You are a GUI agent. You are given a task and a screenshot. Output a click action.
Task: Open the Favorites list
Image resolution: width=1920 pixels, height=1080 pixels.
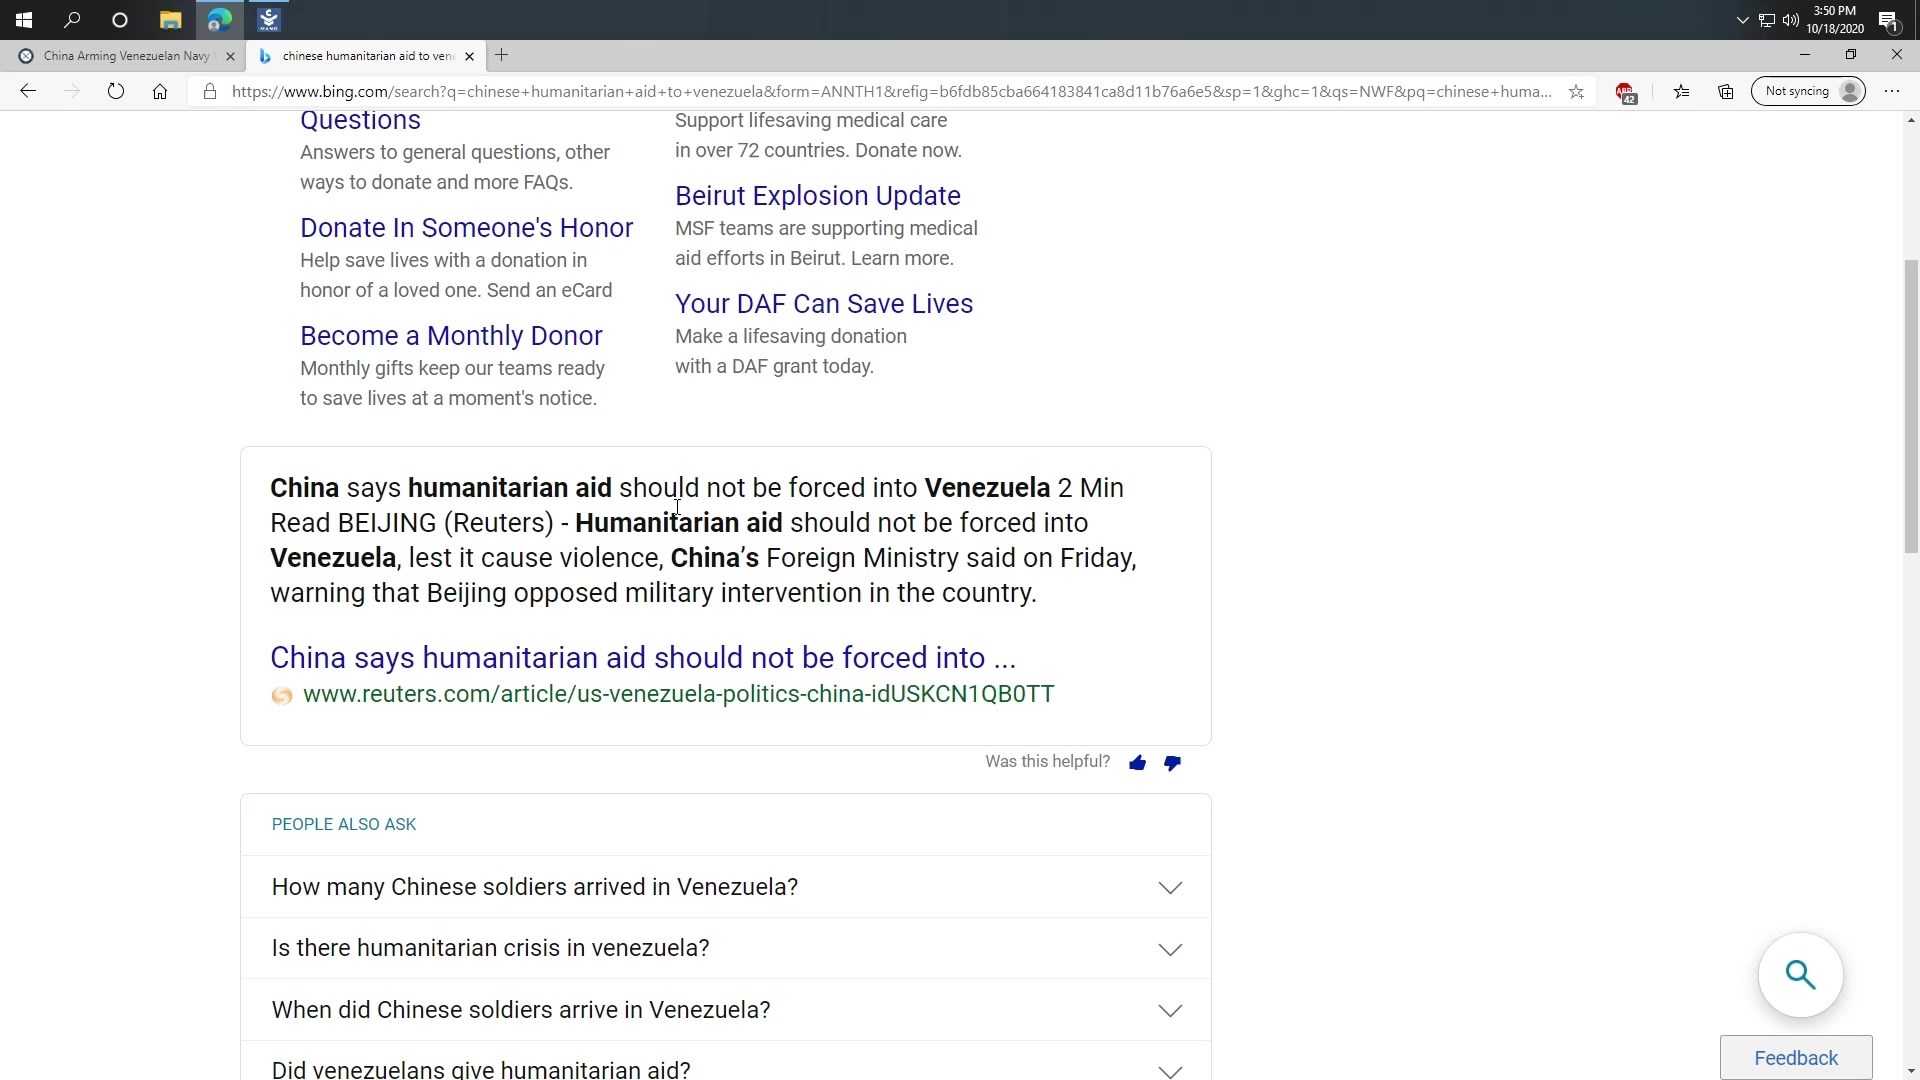(x=1681, y=91)
